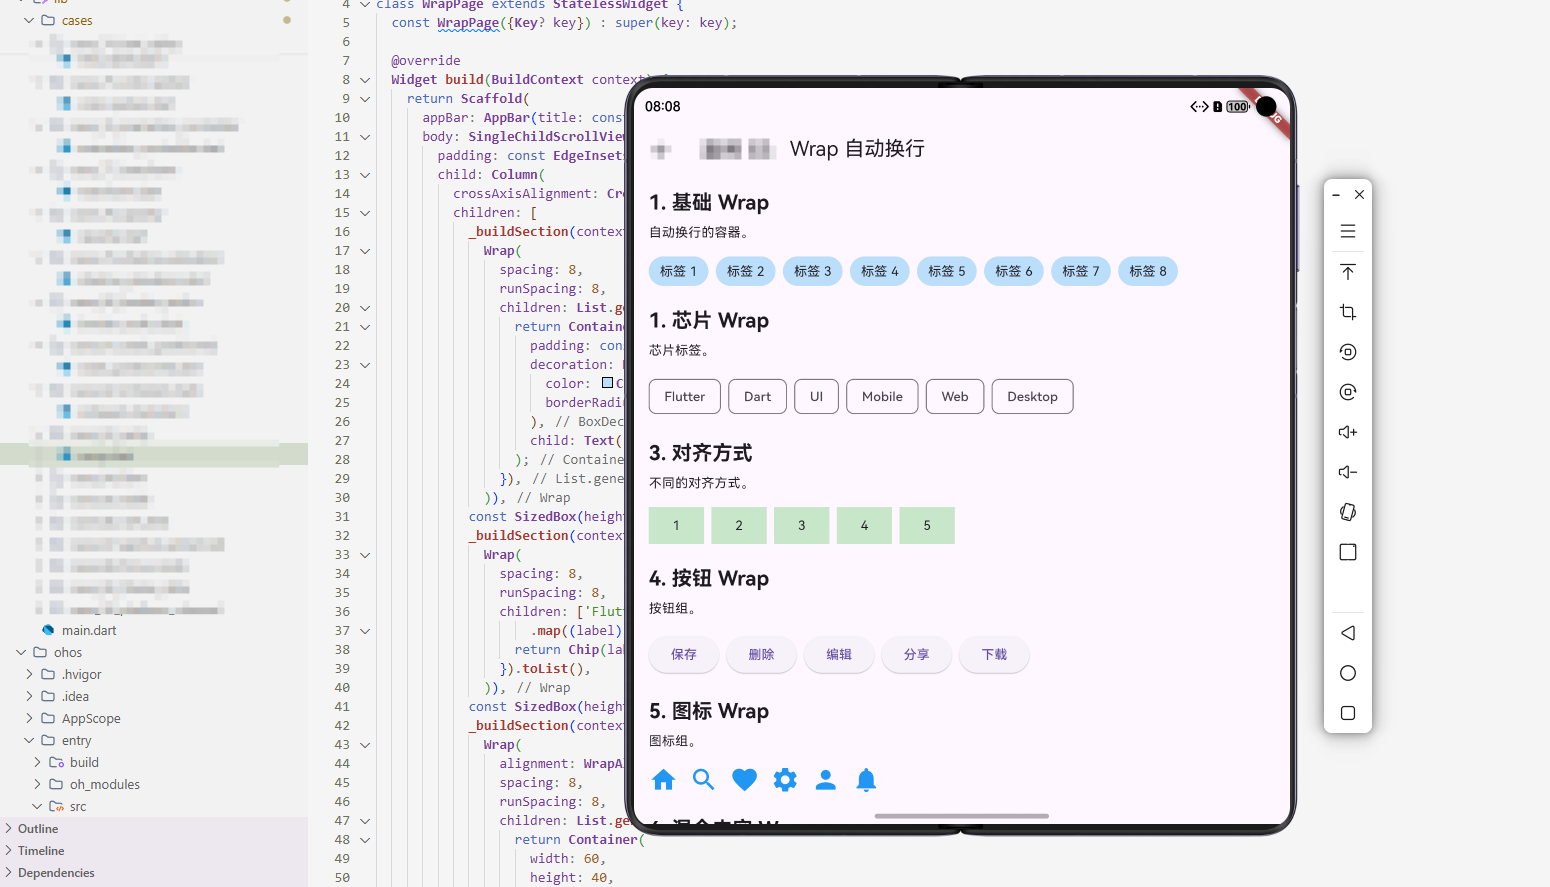Toggle the device fold state icon
Screen dimensions: 1550x887
pyautogui.click(x=1347, y=511)
